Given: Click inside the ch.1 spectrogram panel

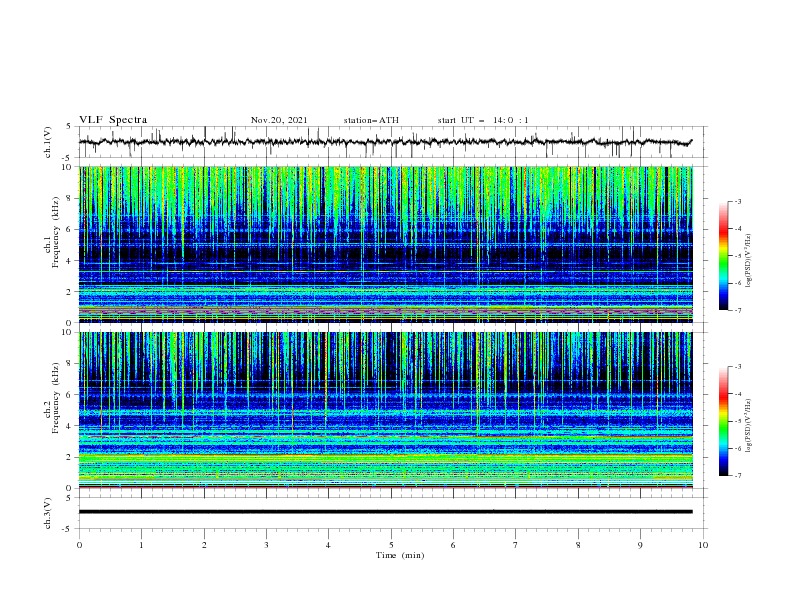Looking at the screenshot, I should tap(386, 244).
